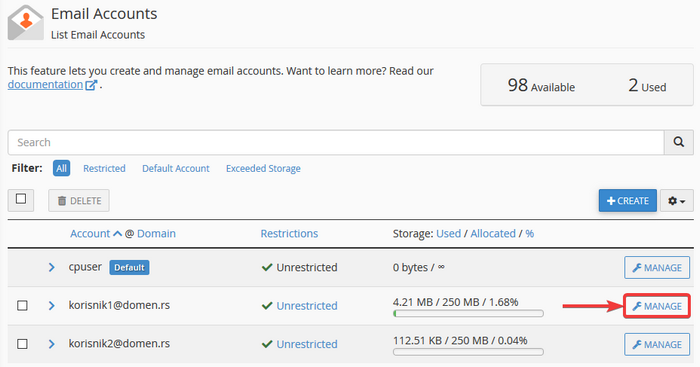This screenshot has width=700, height=367.
Task: Expand the cpuser account row
Action: pyautogui.click(x=51, y=267)
